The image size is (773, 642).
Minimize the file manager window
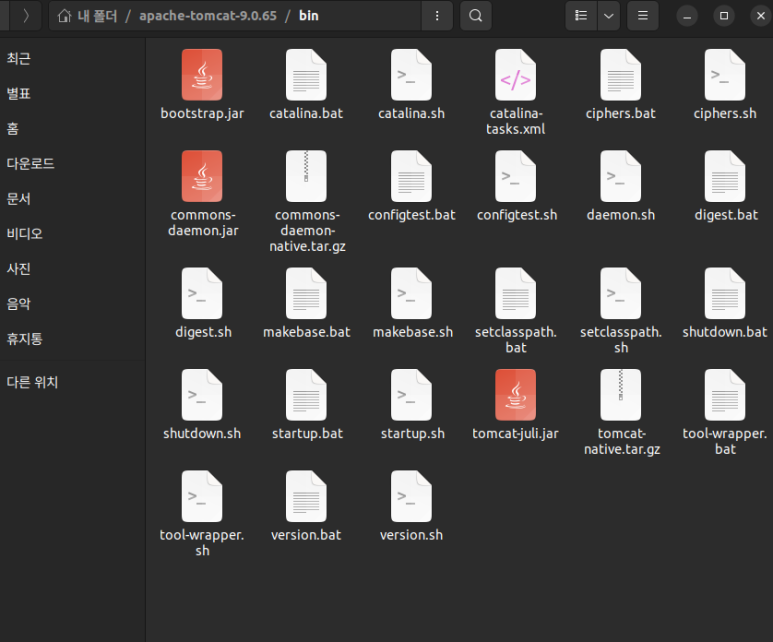pos(687,16)
